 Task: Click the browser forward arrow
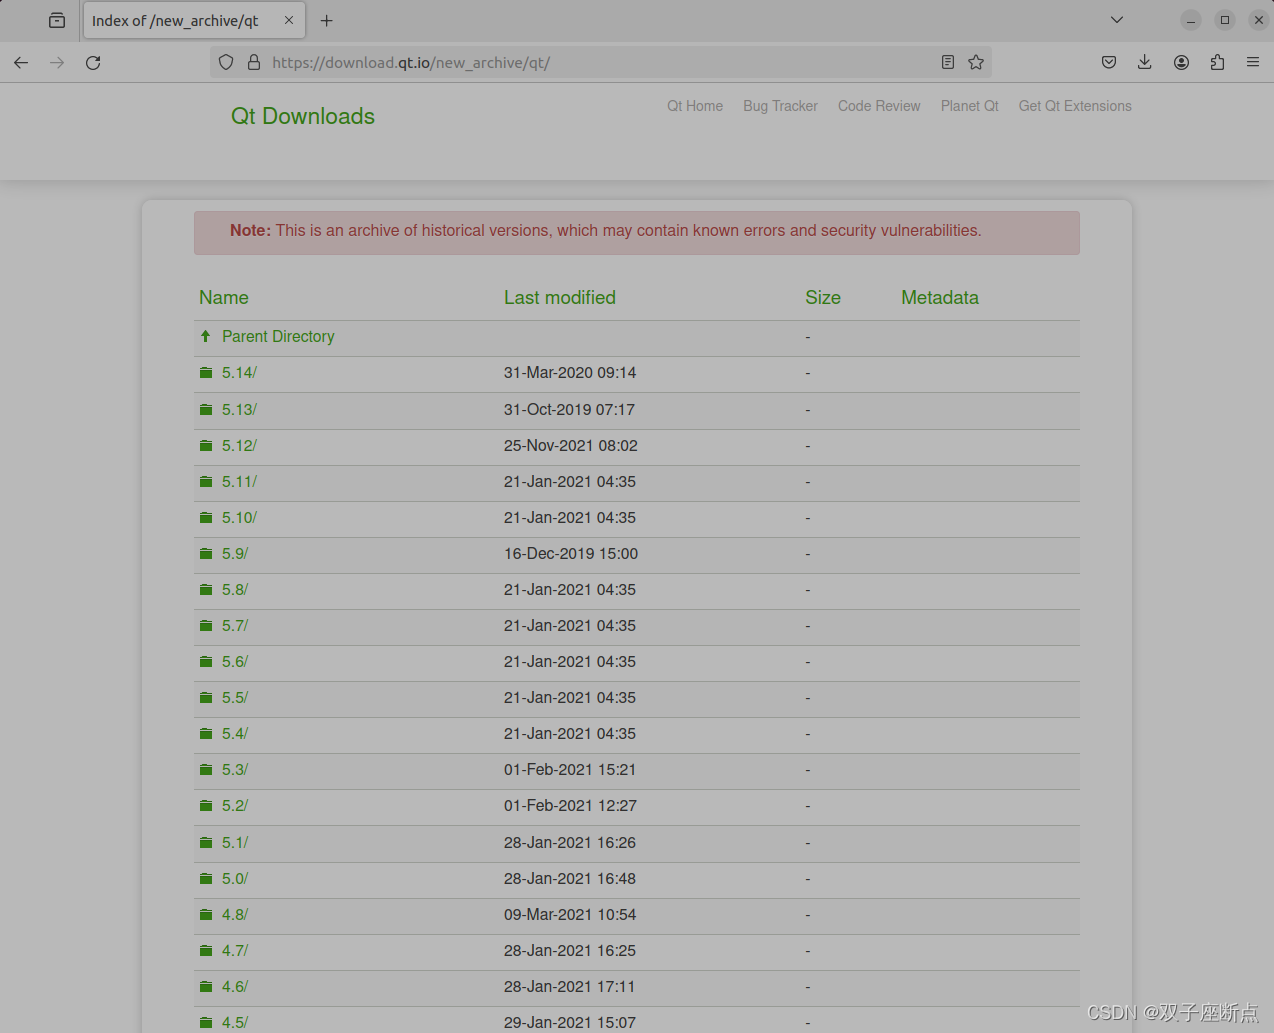click(57, 62)
